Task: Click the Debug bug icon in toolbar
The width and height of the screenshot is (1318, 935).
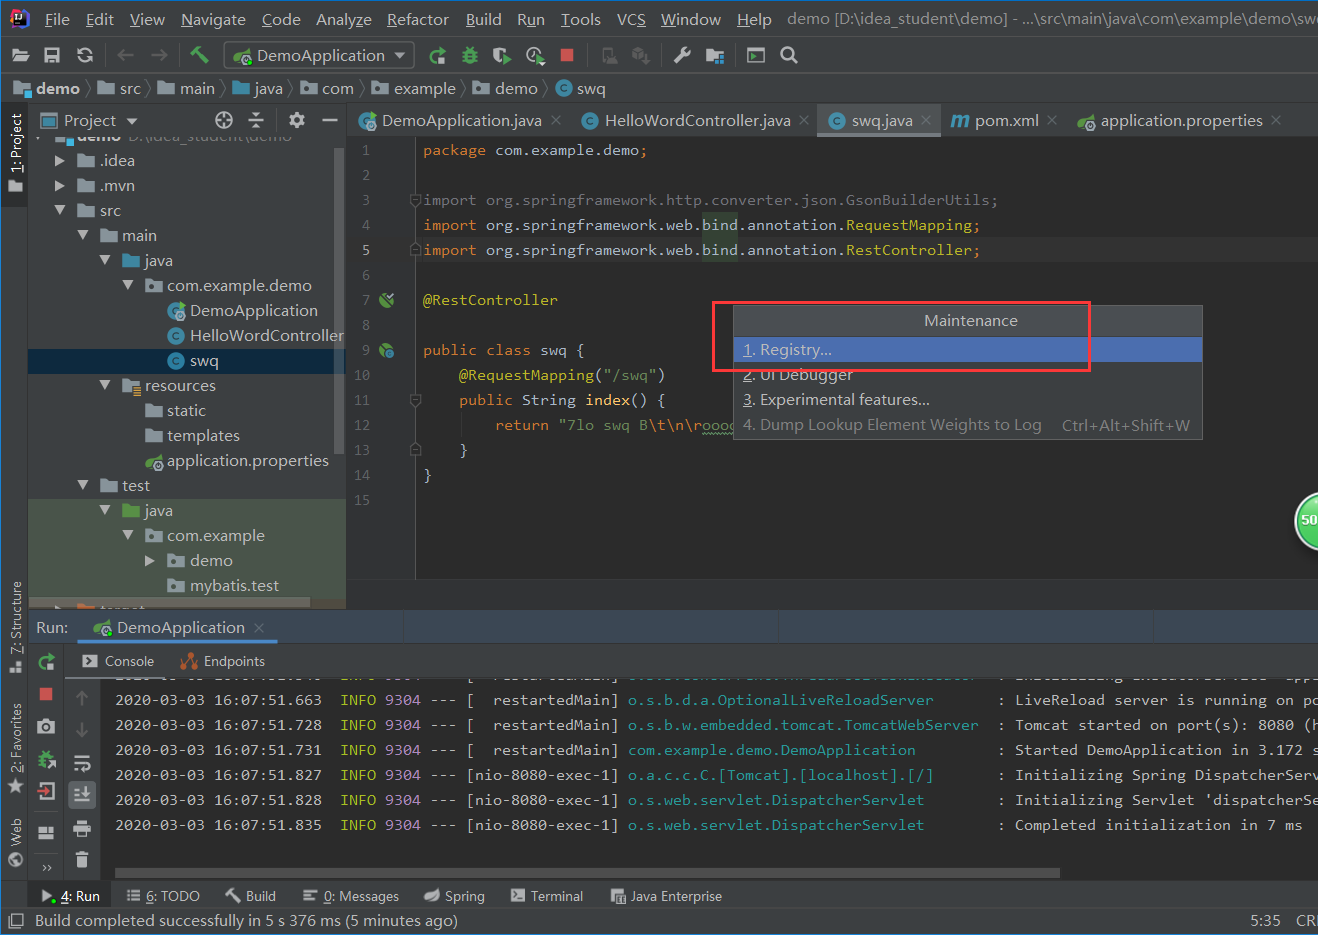Action: pos(469,56)
